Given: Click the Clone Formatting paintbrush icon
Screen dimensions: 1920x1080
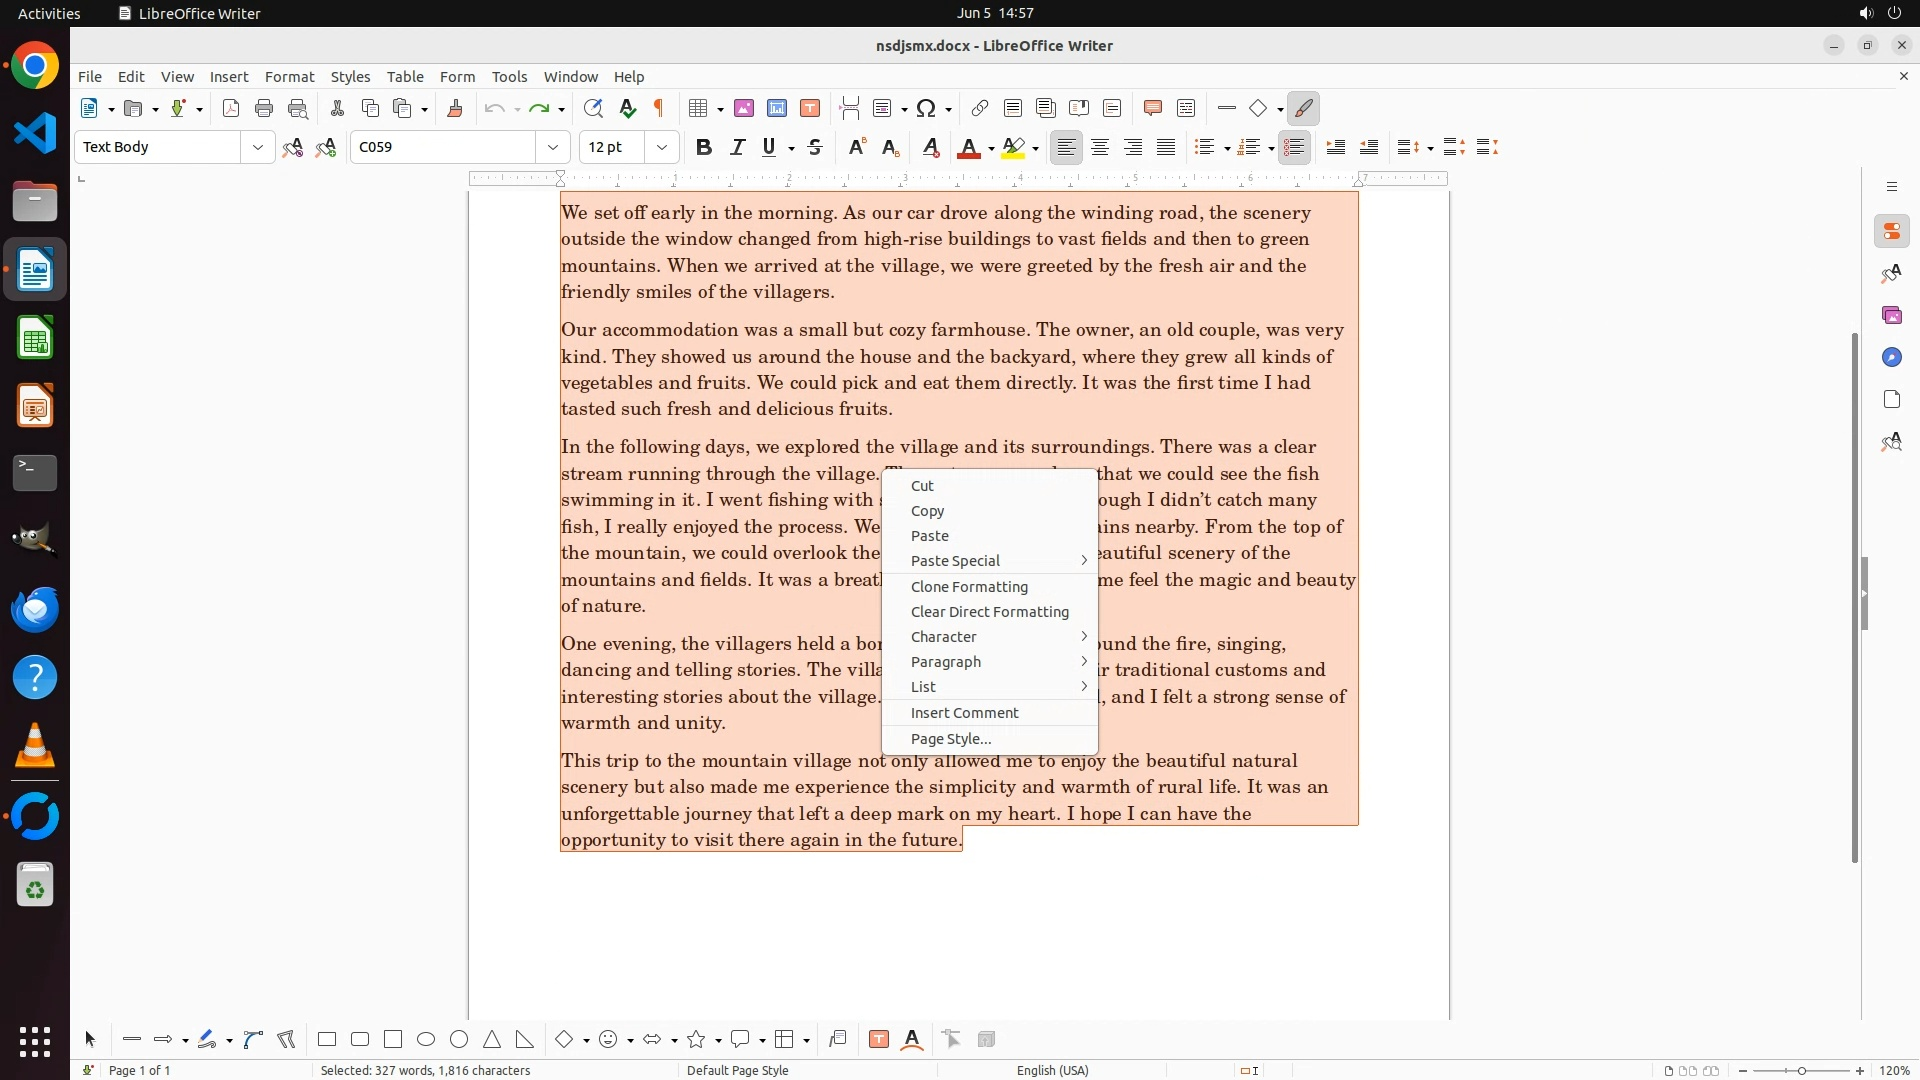Looking at the screenshot, I should [455, 109].
